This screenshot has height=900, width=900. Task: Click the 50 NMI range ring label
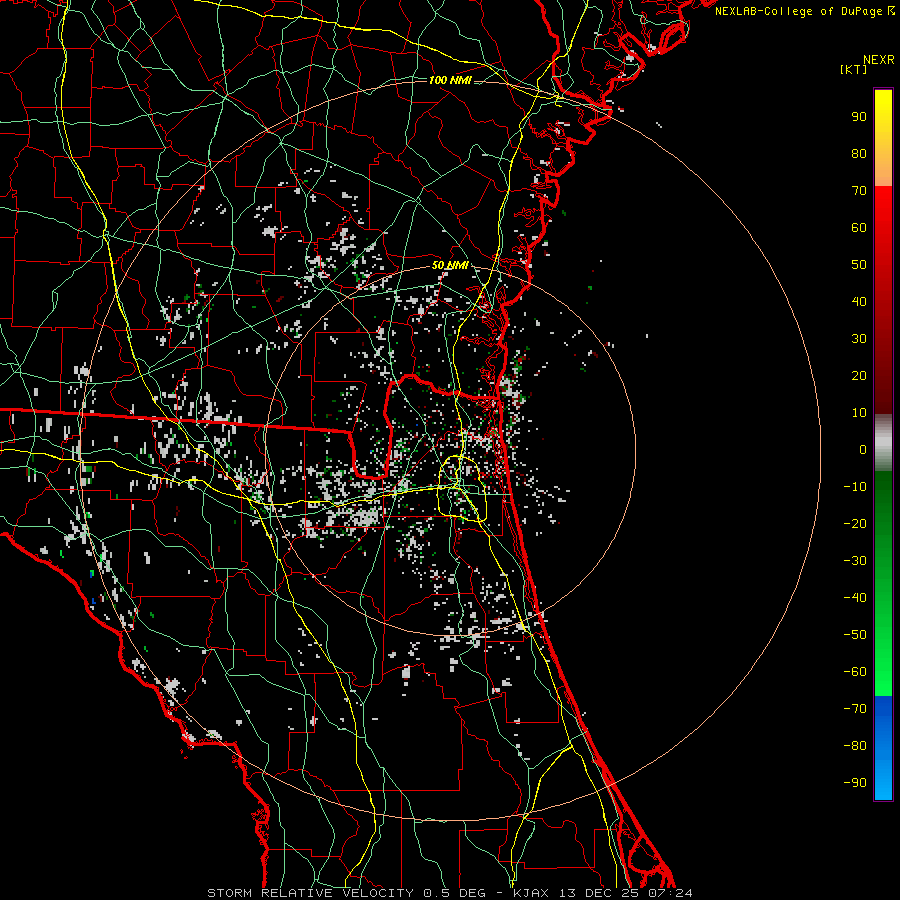(450, 265)
